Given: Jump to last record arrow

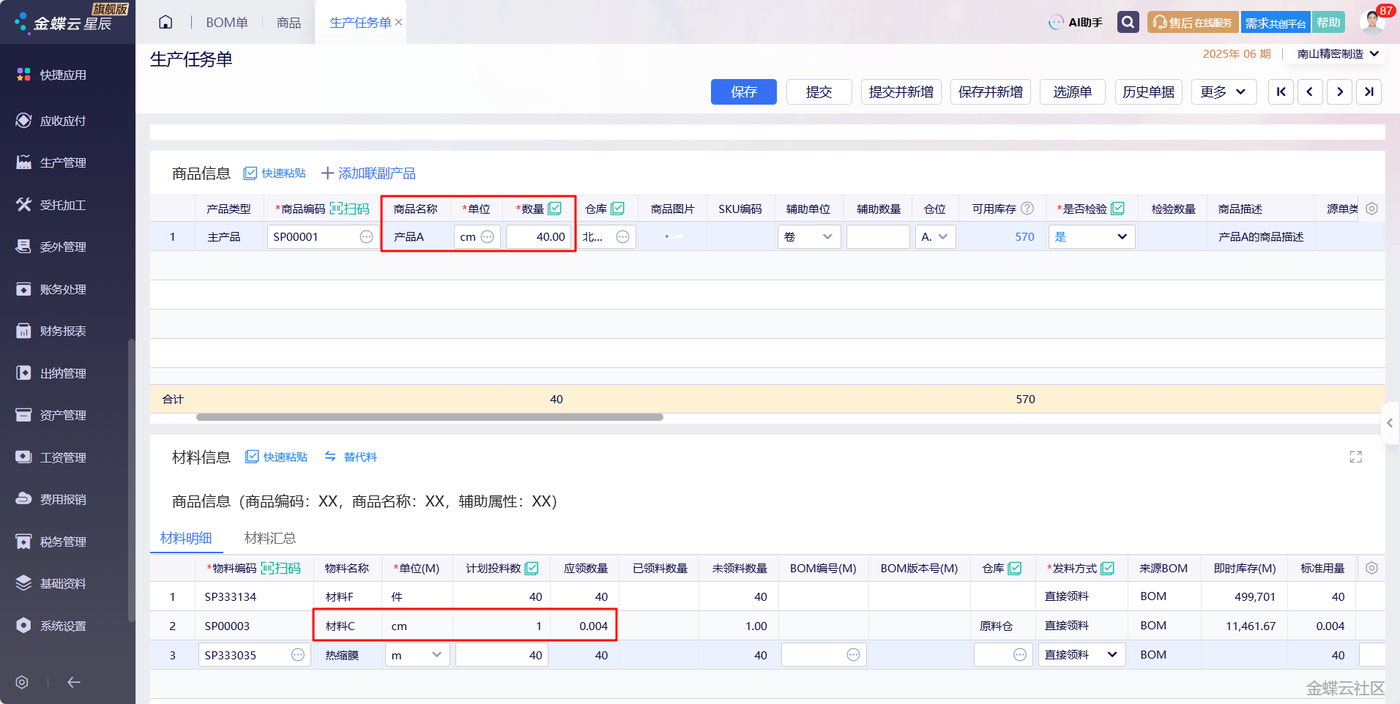Looking at the screenshot, I should pos(1369,92).
